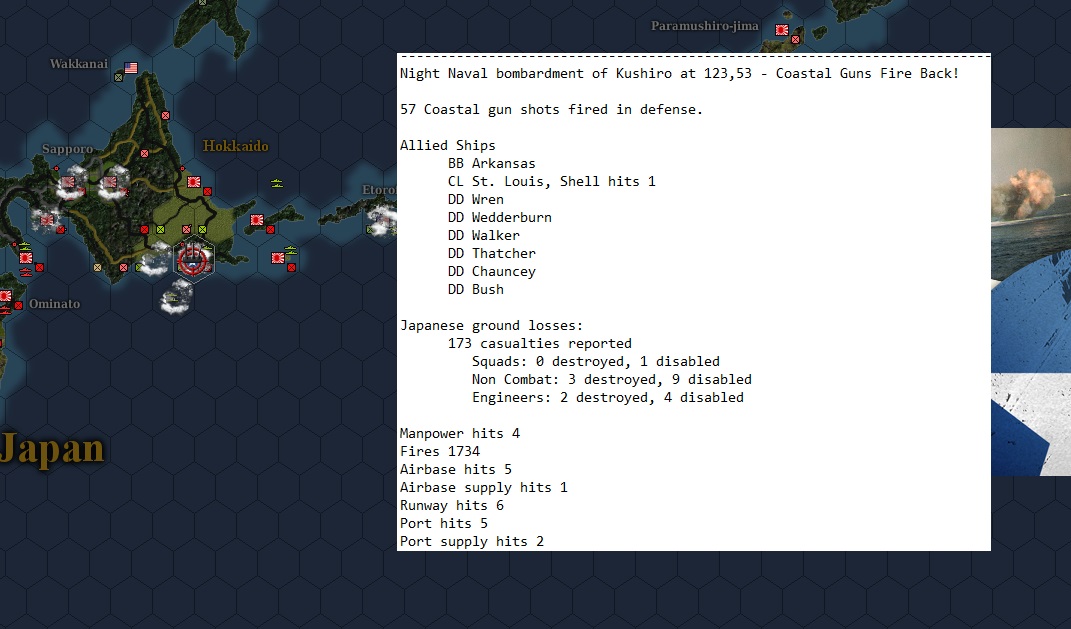Viewport: 1071px width, 629px height.
Task: Click the 'Airbase supply hits 1' line
Action: [x=484, y=487]
